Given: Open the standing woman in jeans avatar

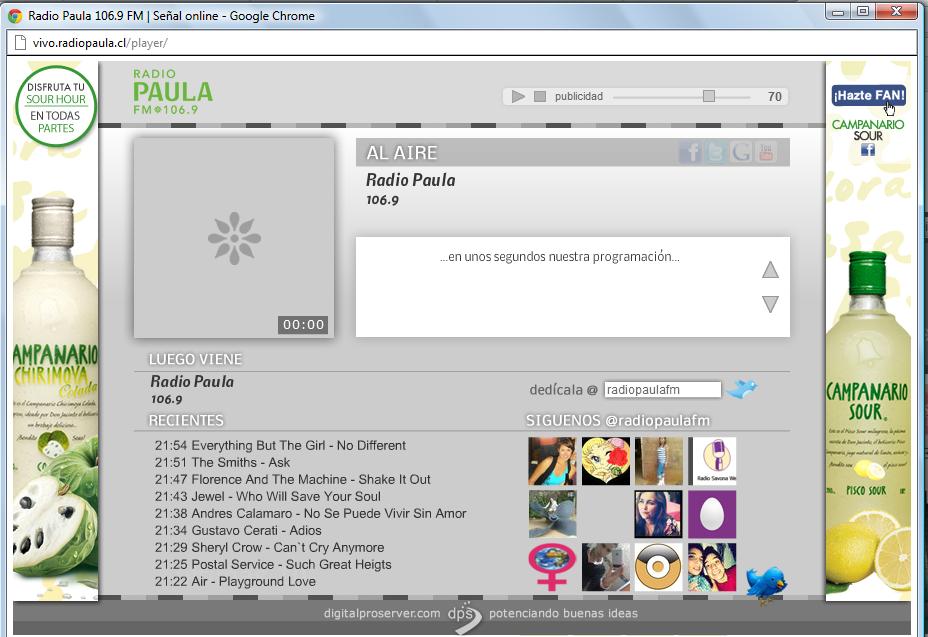Looking at the screenshot, I should (658, 461).
